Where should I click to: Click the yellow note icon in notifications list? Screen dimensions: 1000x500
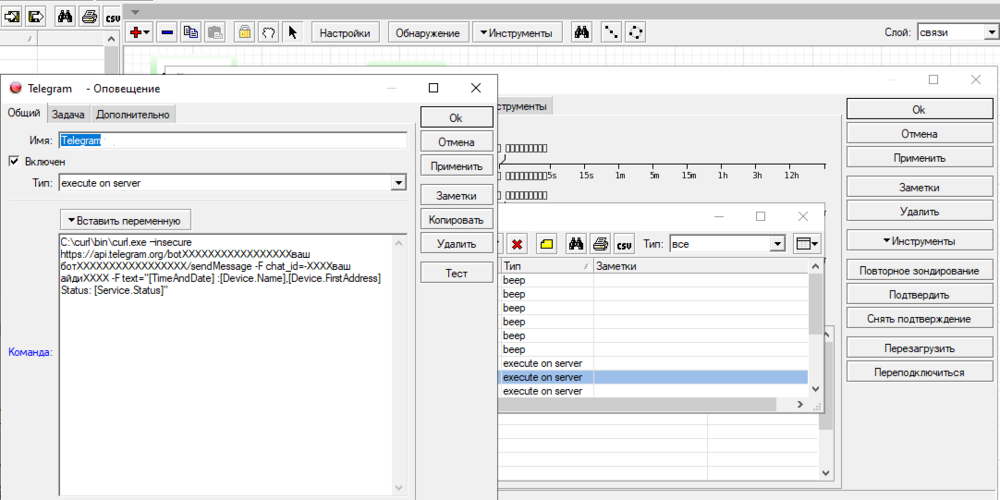[x=547, y=243]
